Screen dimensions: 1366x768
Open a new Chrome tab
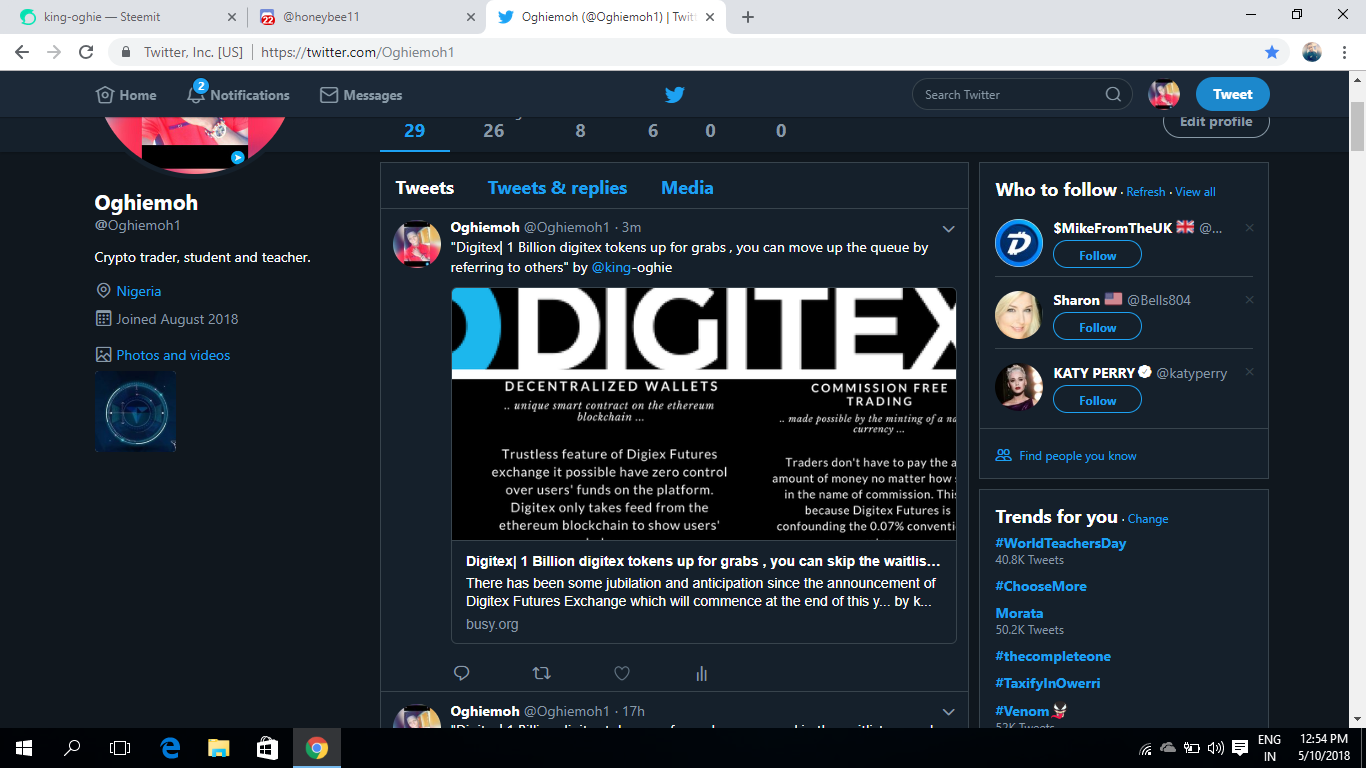click(748, 17)
